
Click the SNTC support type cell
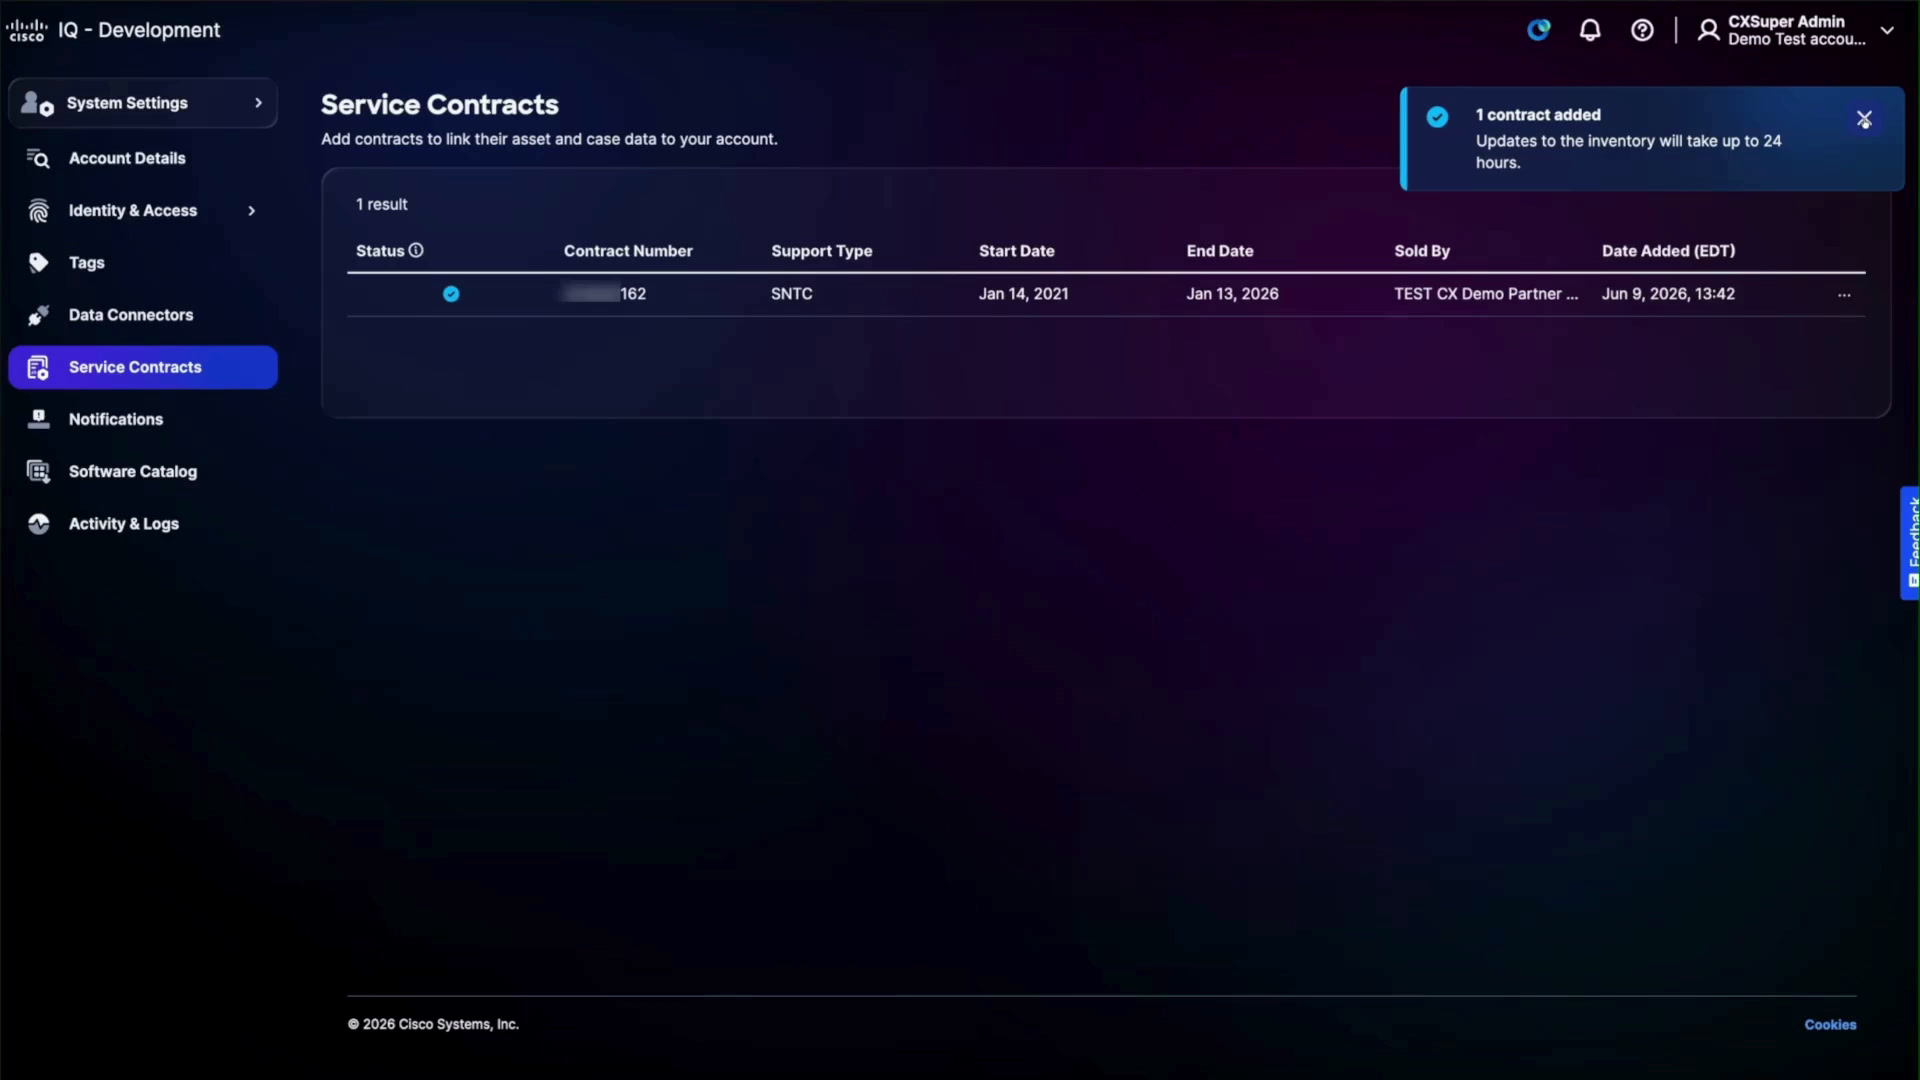point(792,294)
